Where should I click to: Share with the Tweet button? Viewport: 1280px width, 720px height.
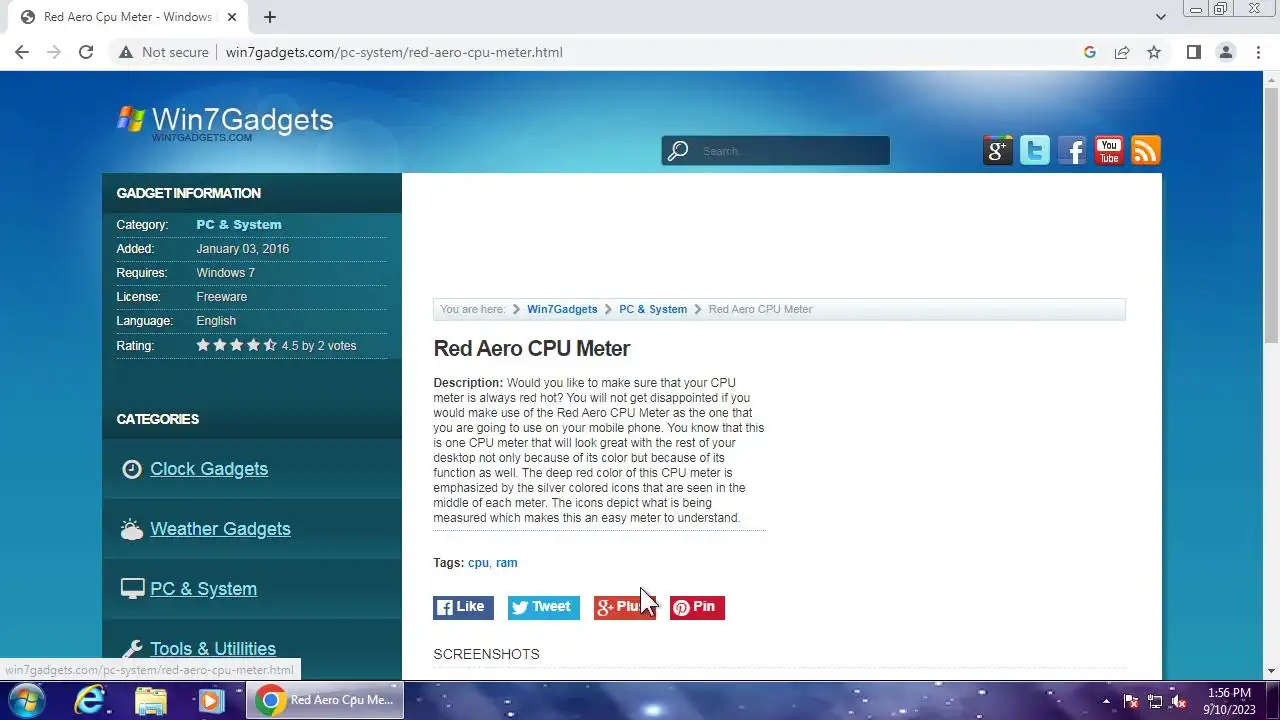click(544, 607)
